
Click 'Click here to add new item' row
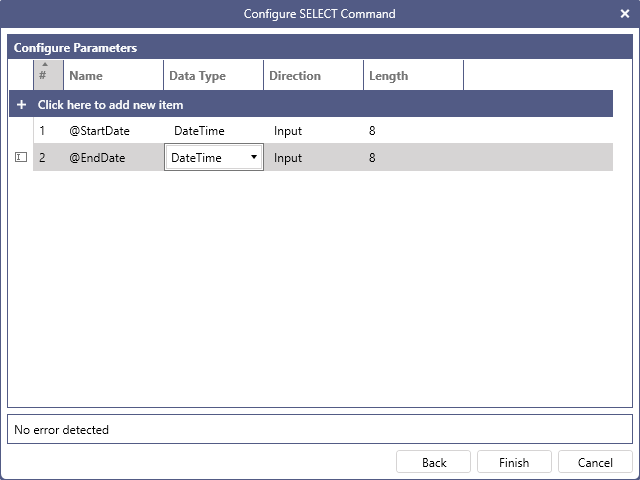(x=311, y=104)
